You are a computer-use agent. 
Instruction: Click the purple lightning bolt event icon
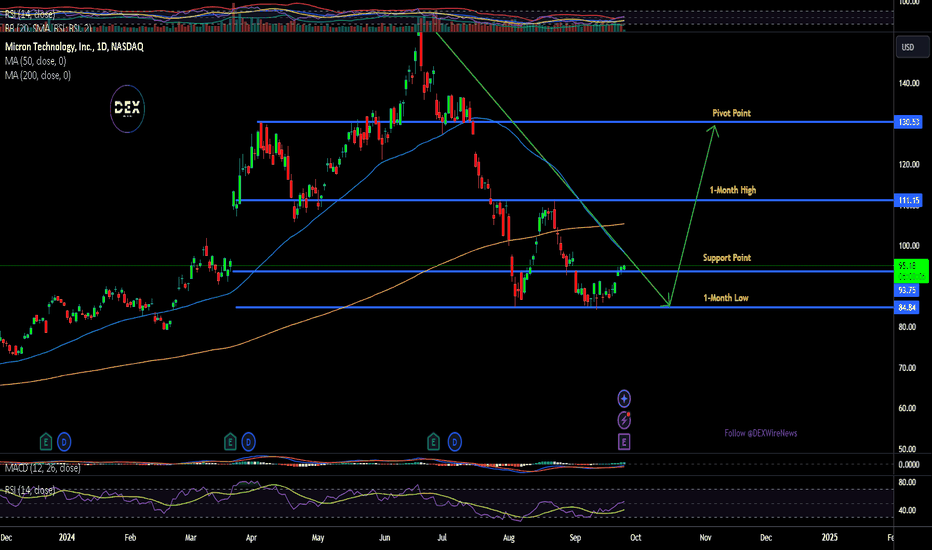pos(624,420)
